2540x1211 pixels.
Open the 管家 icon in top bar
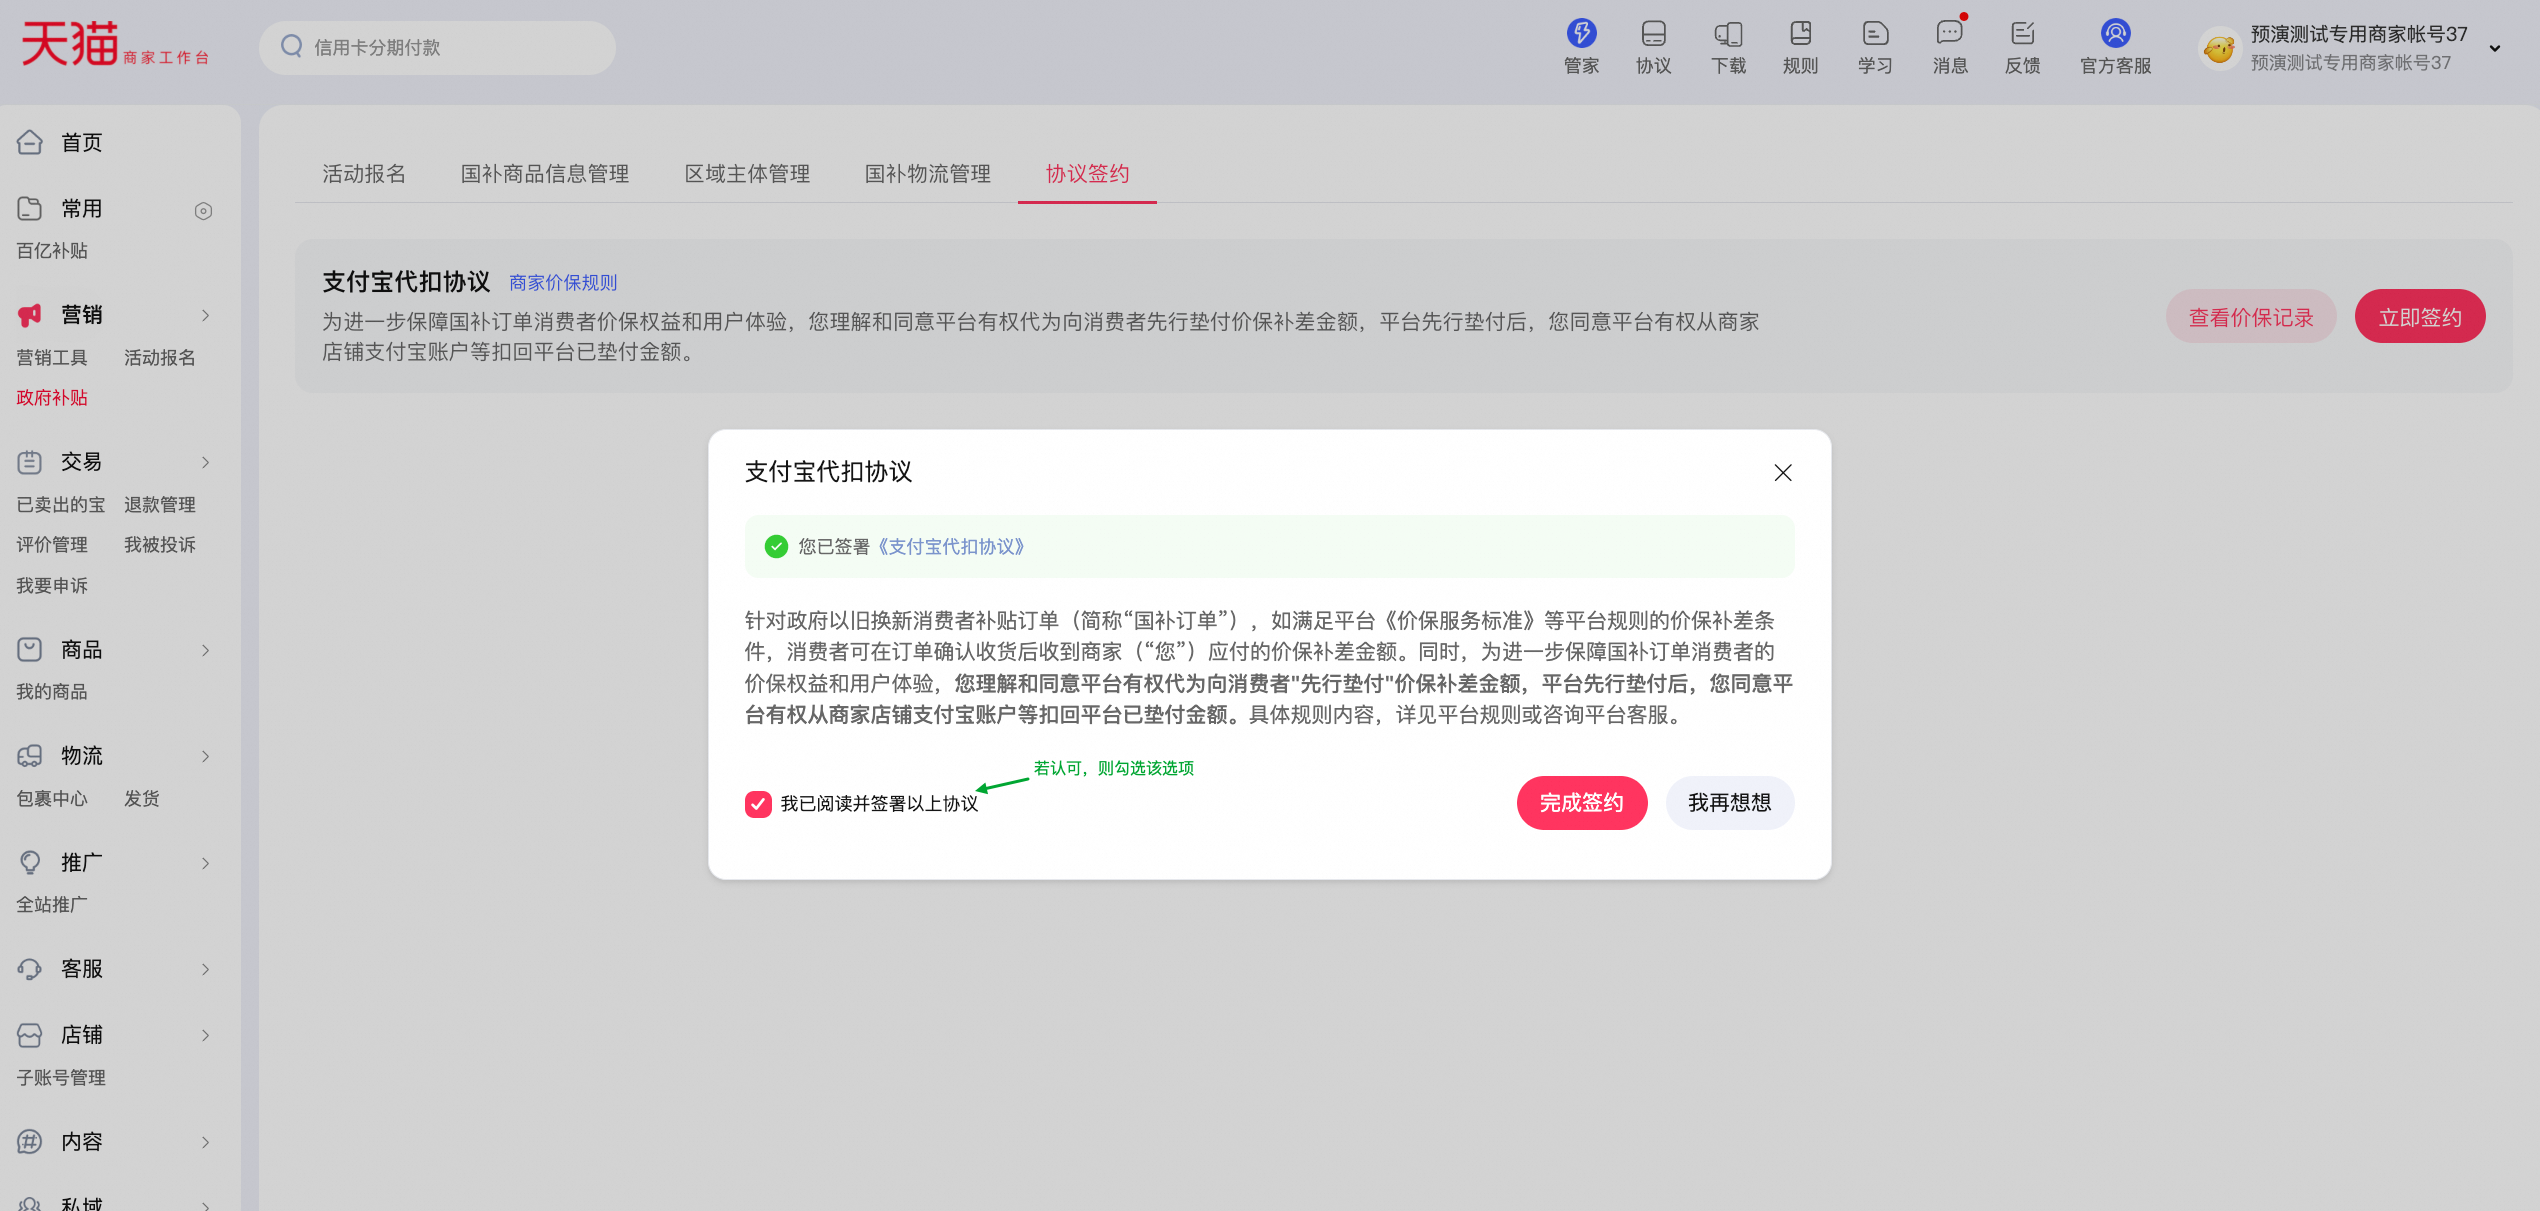[x=1581, y=34]
